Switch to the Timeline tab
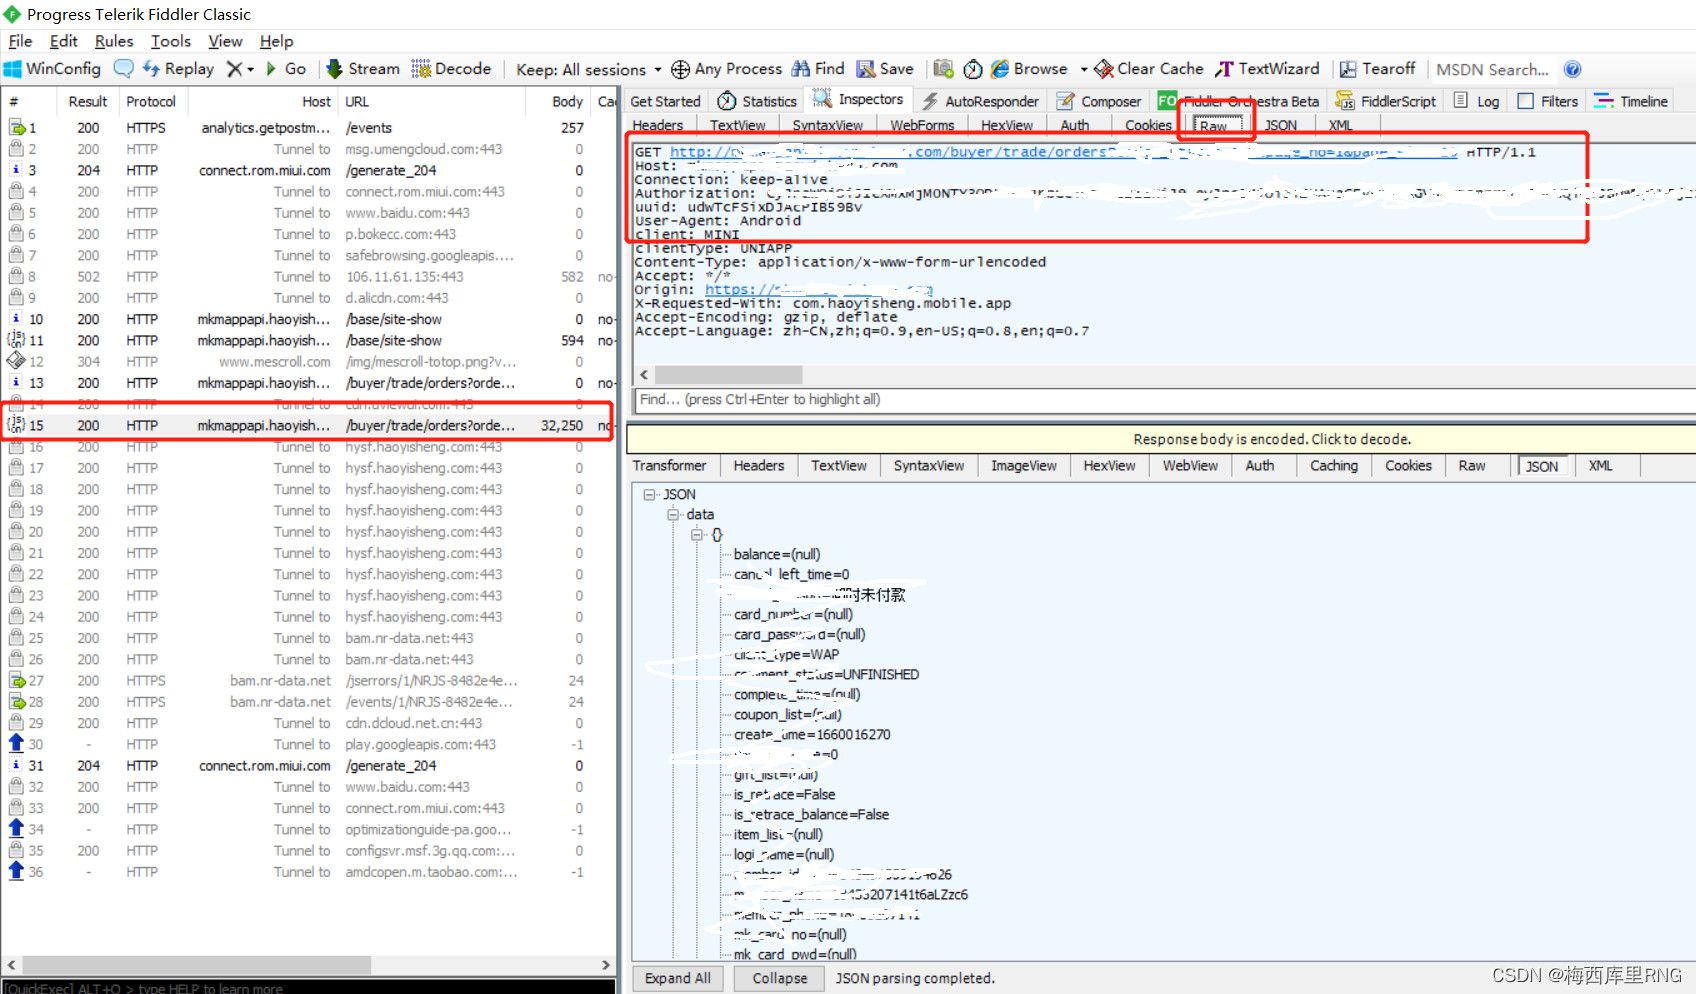The width and height of the screenshot is (1696, 994). pyautogui.click(x=1631, y=101)
